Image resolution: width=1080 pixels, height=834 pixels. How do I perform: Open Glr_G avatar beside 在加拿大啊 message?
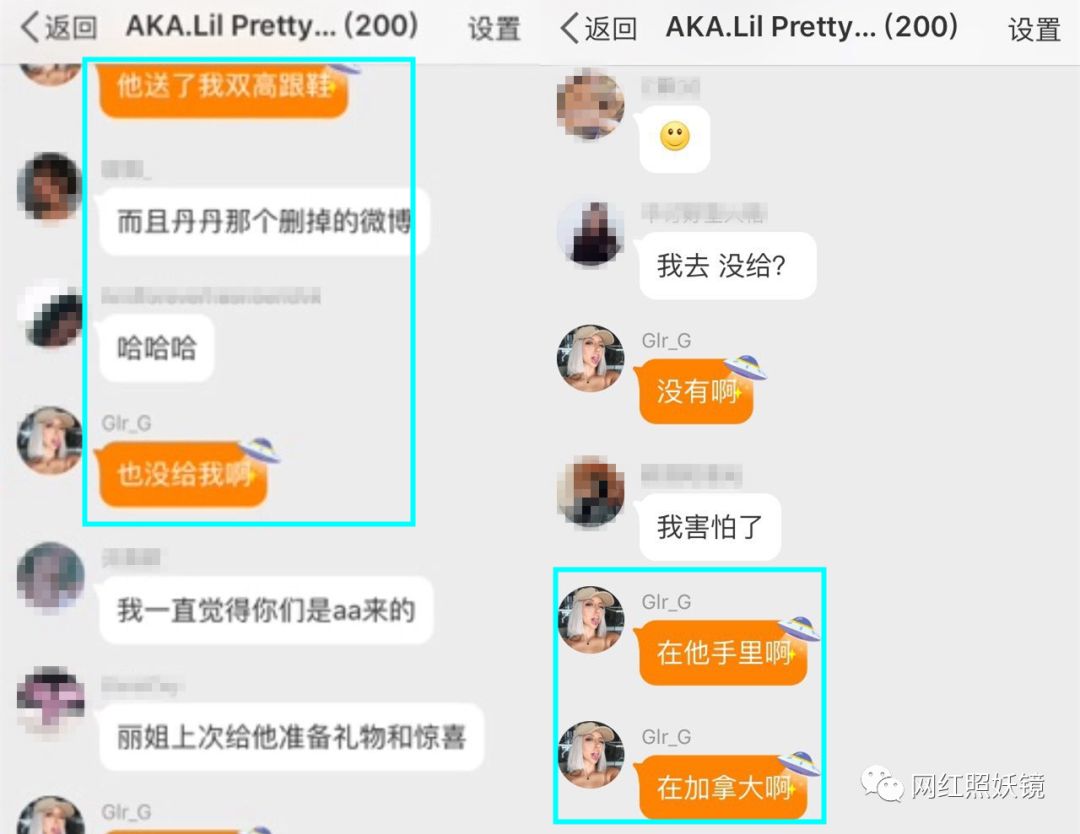point(590,755)
